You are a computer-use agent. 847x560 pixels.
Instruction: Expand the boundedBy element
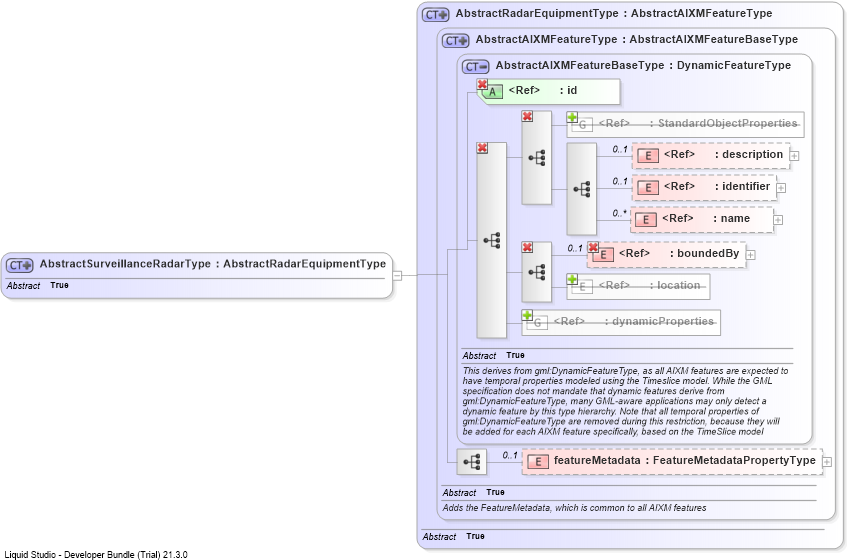(750, 254)
